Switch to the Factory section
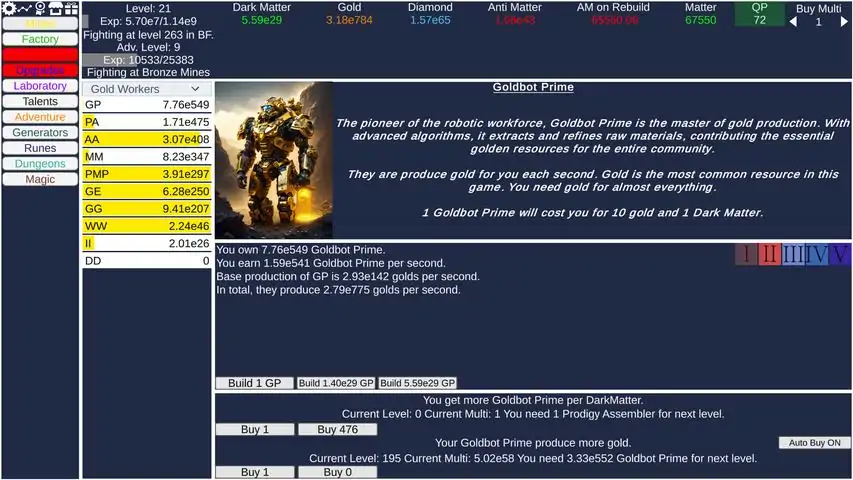The height and width of the screenshot is (480, 853). click(40, 39)
